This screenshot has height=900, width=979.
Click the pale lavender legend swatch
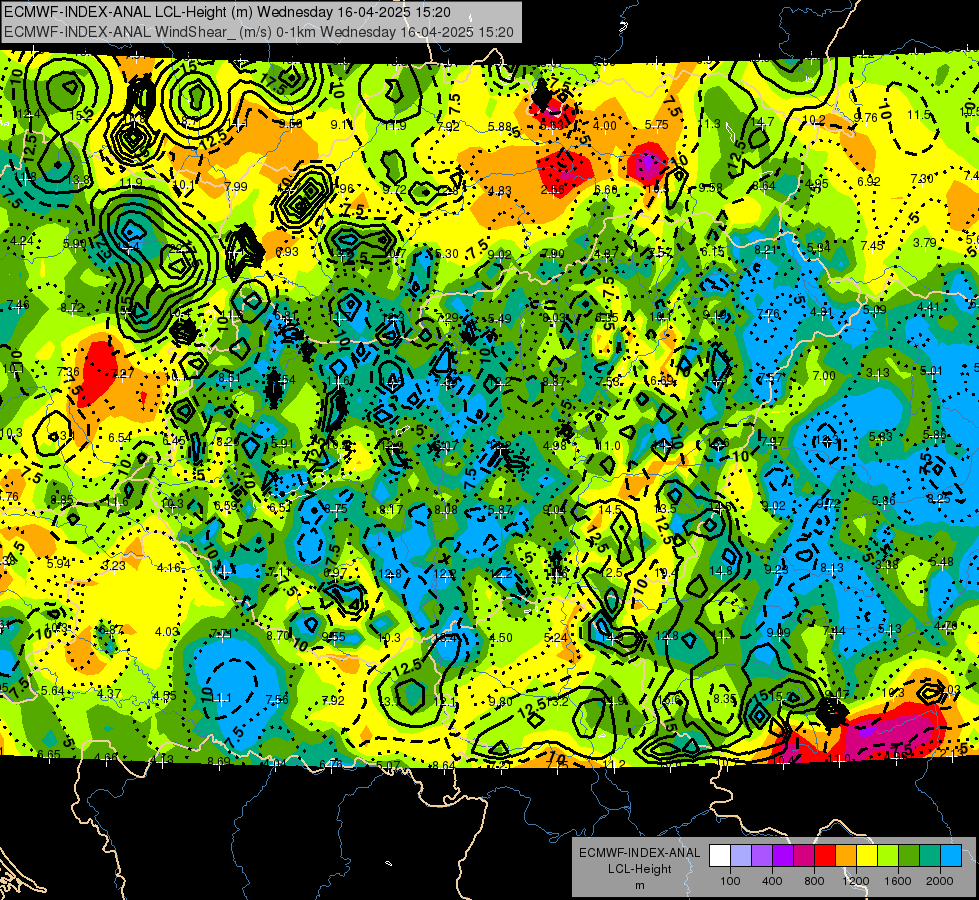[741, 856]
